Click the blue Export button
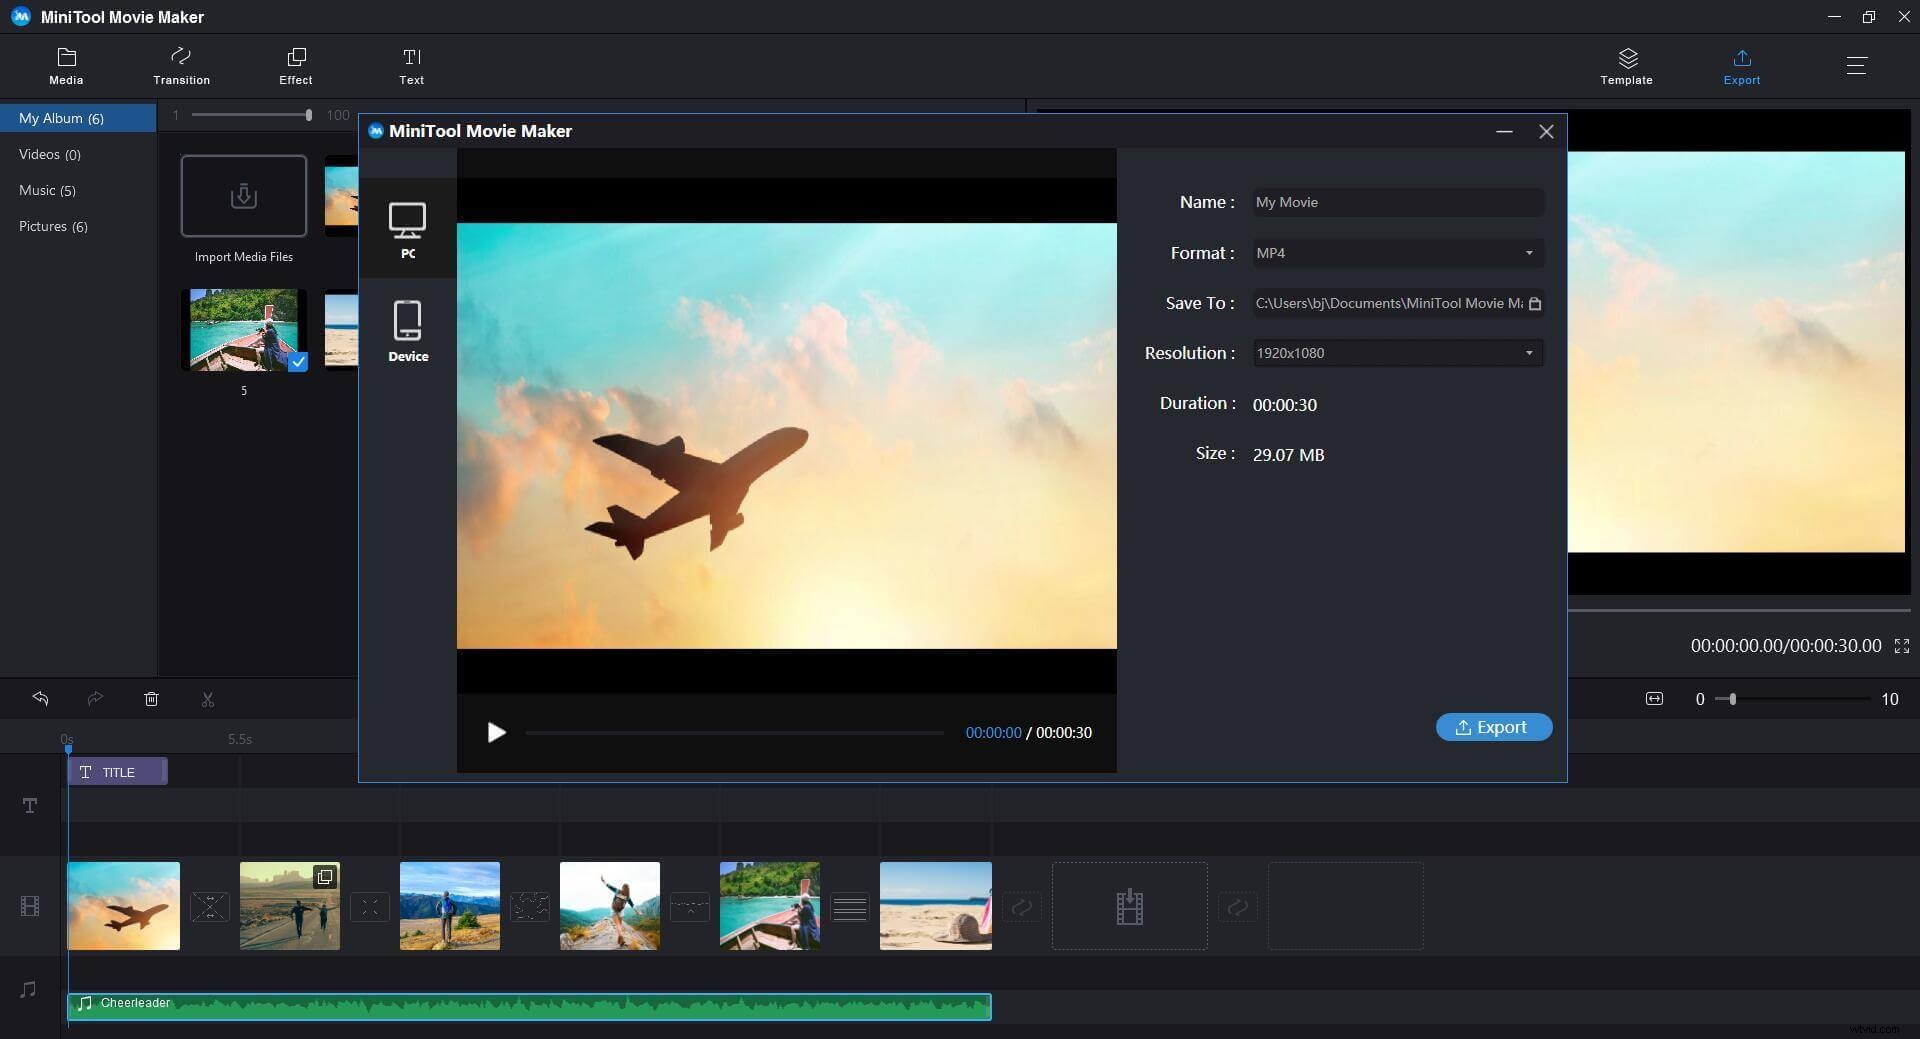The height and width of the screenshot is (1039, 1920). click(x=1493, y=727)
